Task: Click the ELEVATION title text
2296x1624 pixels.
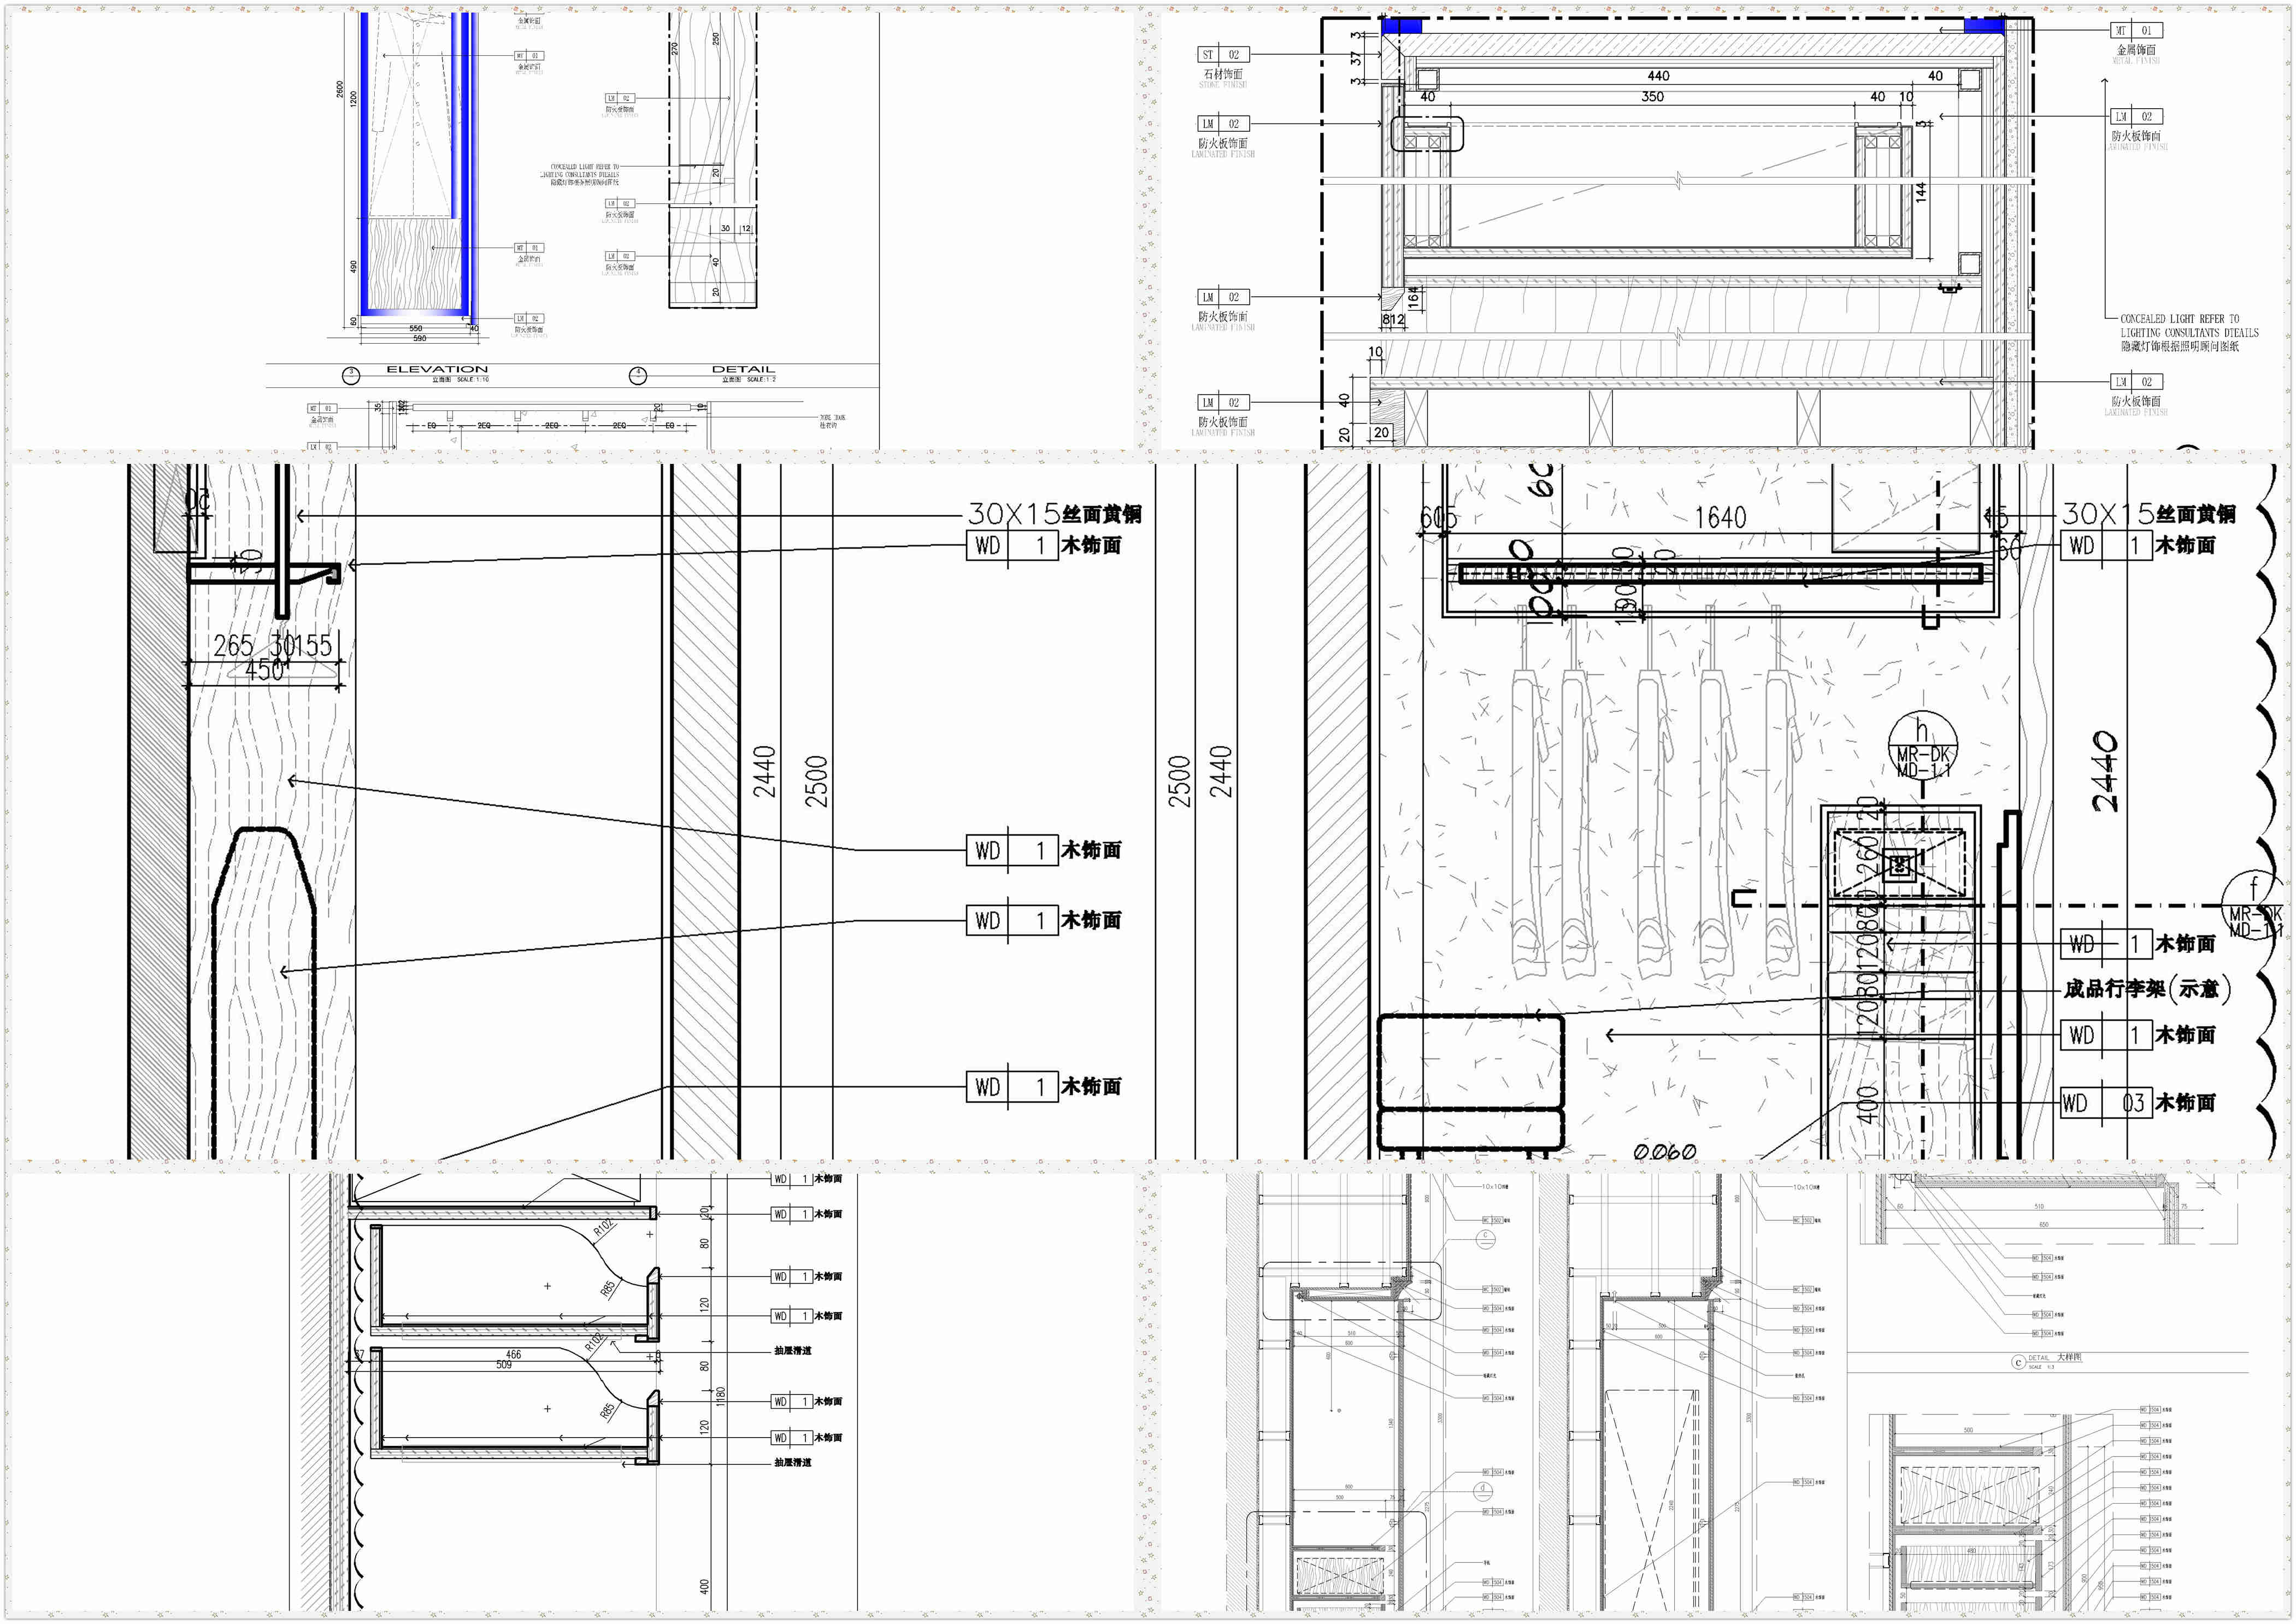Action: [437, 369]
